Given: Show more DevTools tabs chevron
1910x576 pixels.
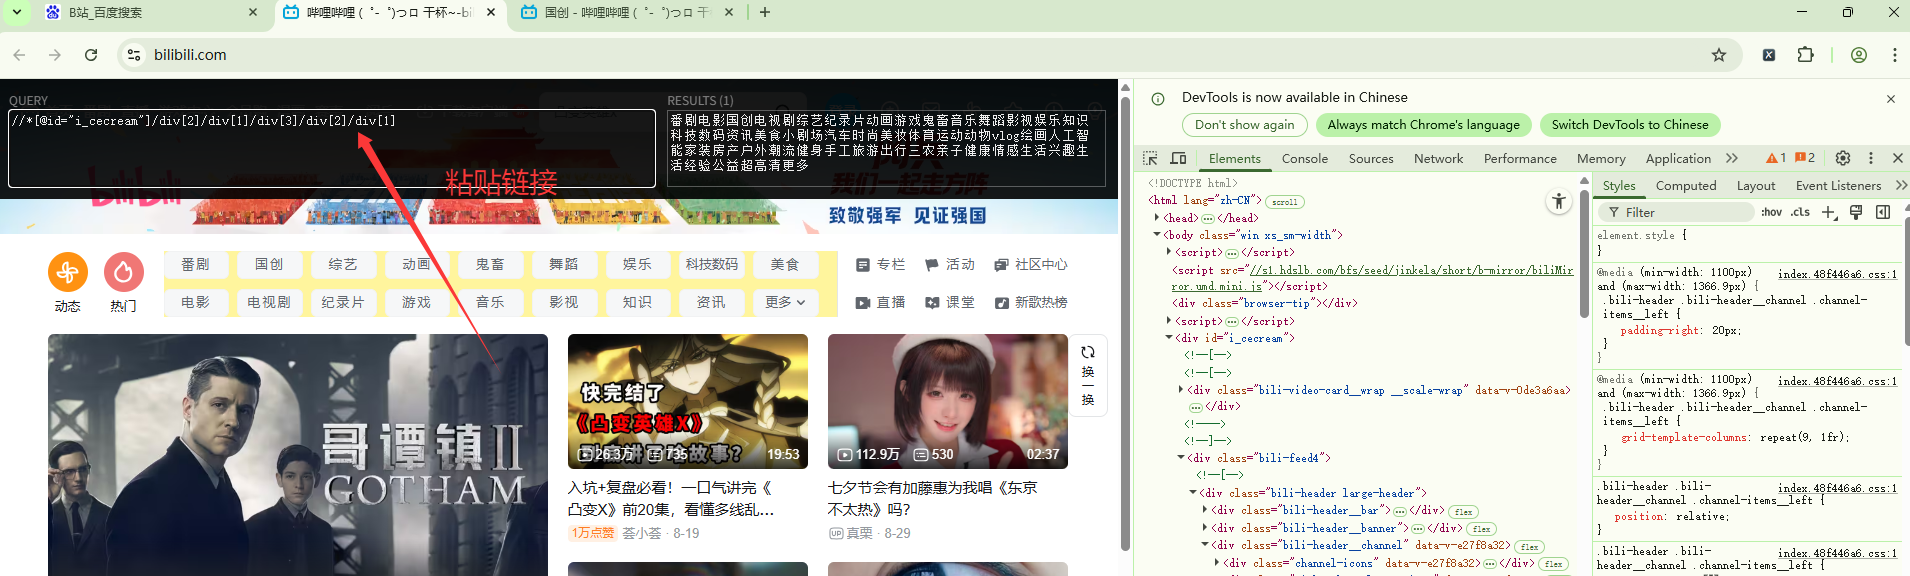Looking at the screenshot, I should pos(1732,158).
